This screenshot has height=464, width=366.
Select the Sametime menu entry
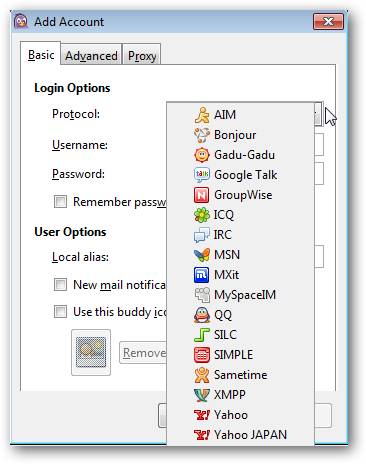pyautogui.click(x=240, y=375)
